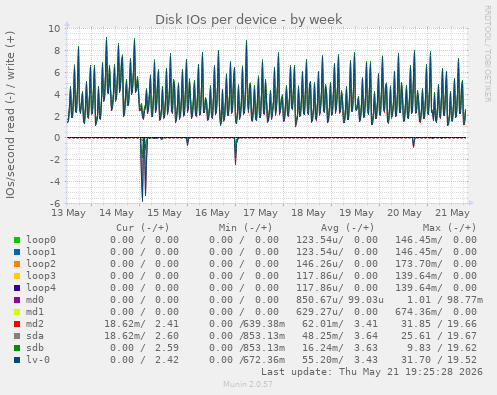Select the md1 legend label
Image resolution: width=497 pixels, height=395 pixels.
(x=35, y=312)
